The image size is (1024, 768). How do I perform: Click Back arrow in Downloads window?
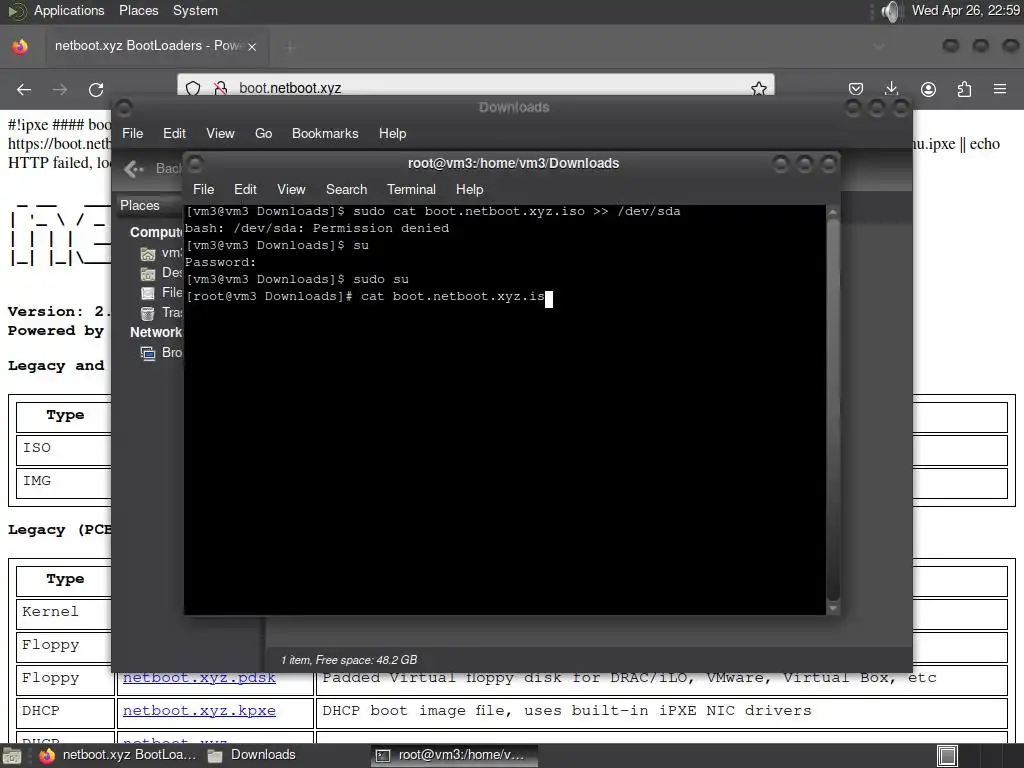click(134, 169)
